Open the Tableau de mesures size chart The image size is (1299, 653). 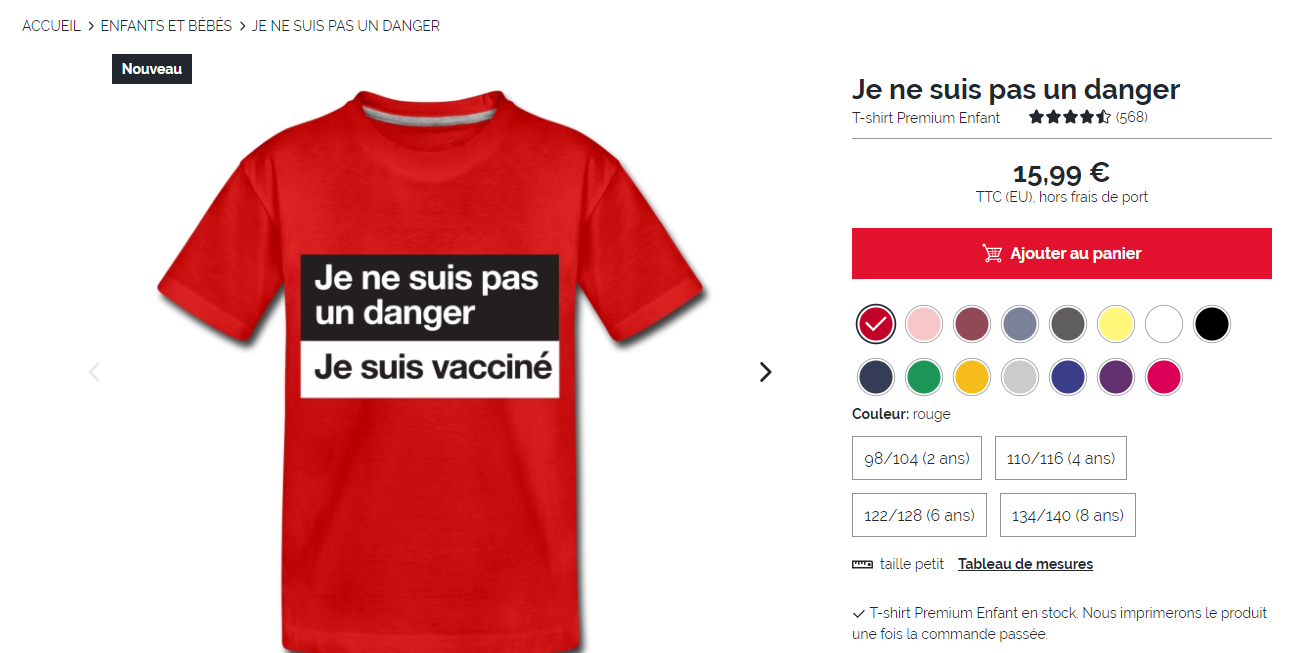tap(1025, 564)
